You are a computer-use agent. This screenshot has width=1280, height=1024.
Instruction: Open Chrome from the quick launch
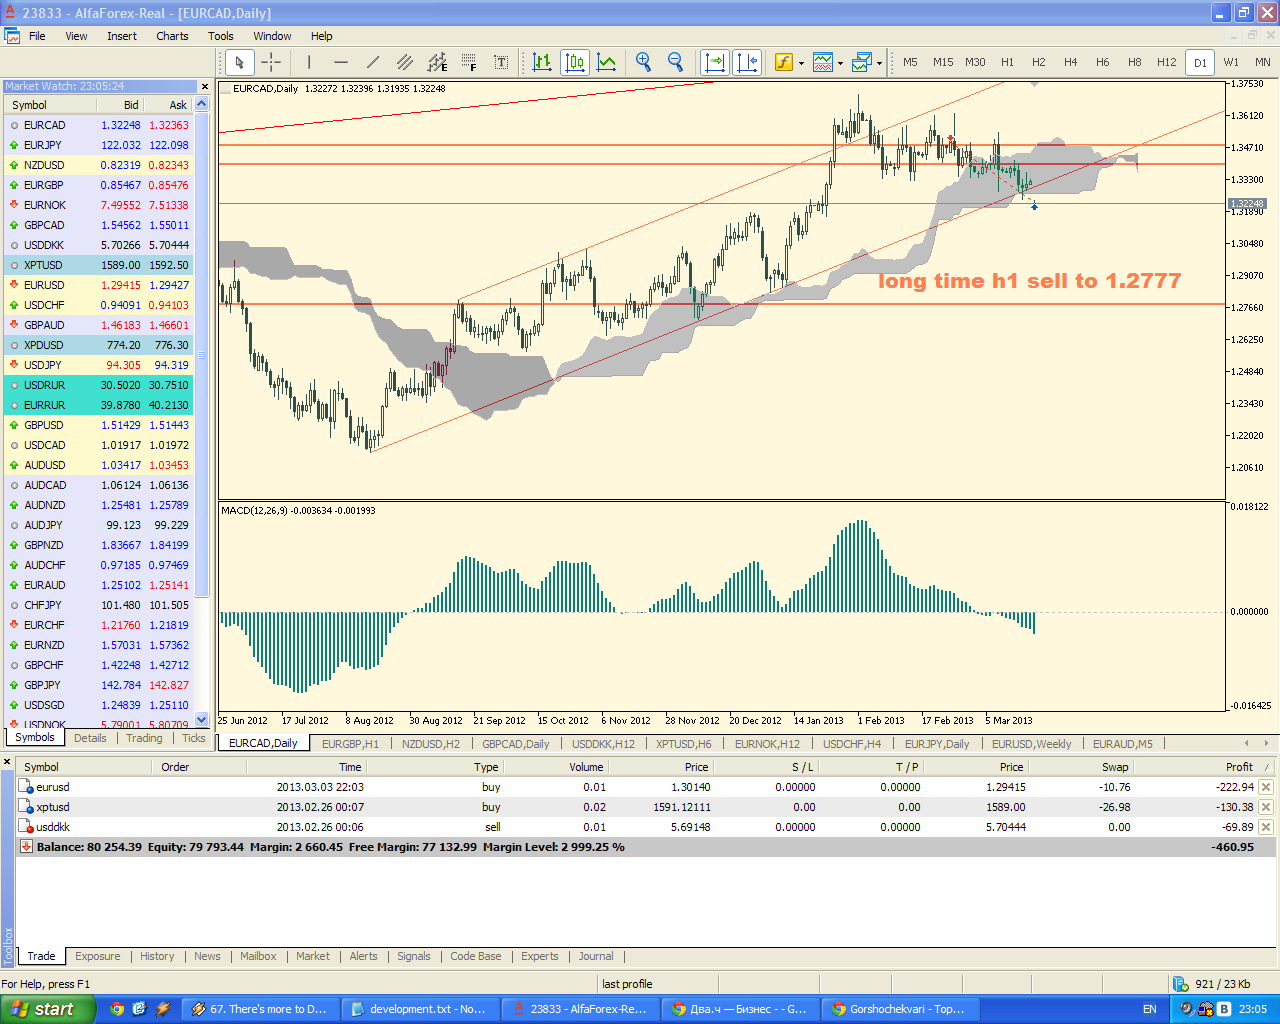117,1009
